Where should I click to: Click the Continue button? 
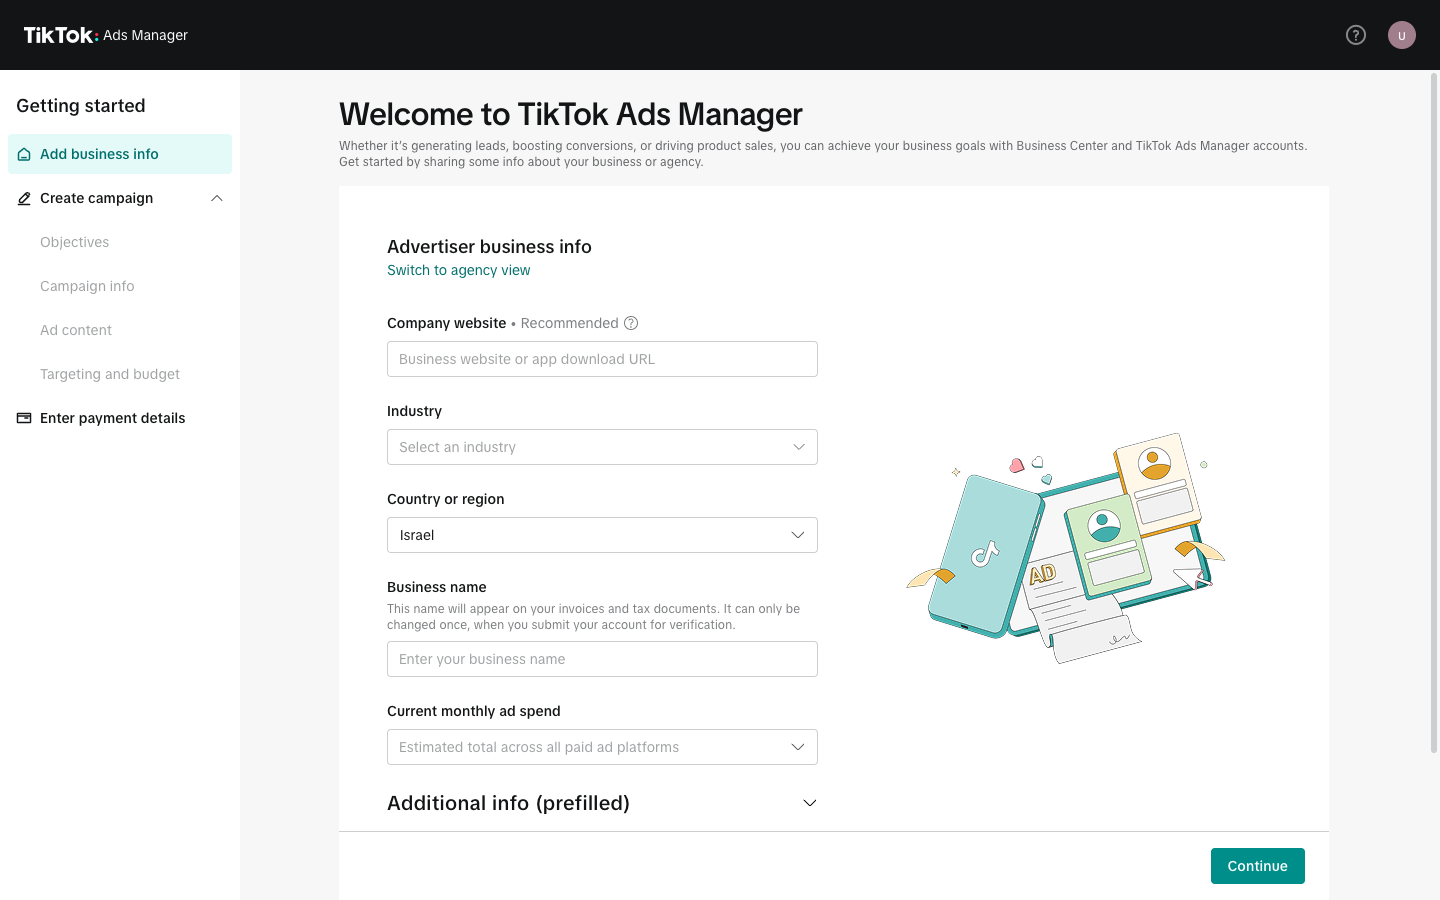(1258, 866)
